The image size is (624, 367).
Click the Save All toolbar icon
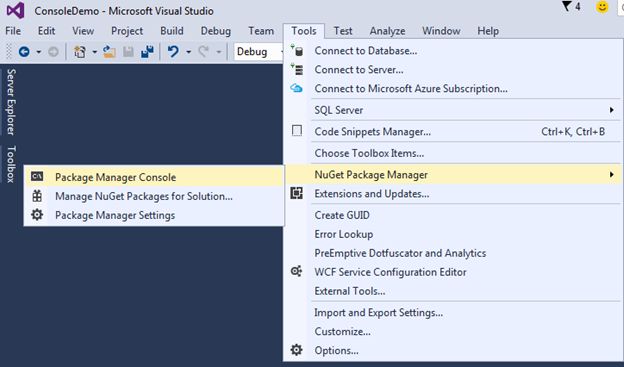147,52
